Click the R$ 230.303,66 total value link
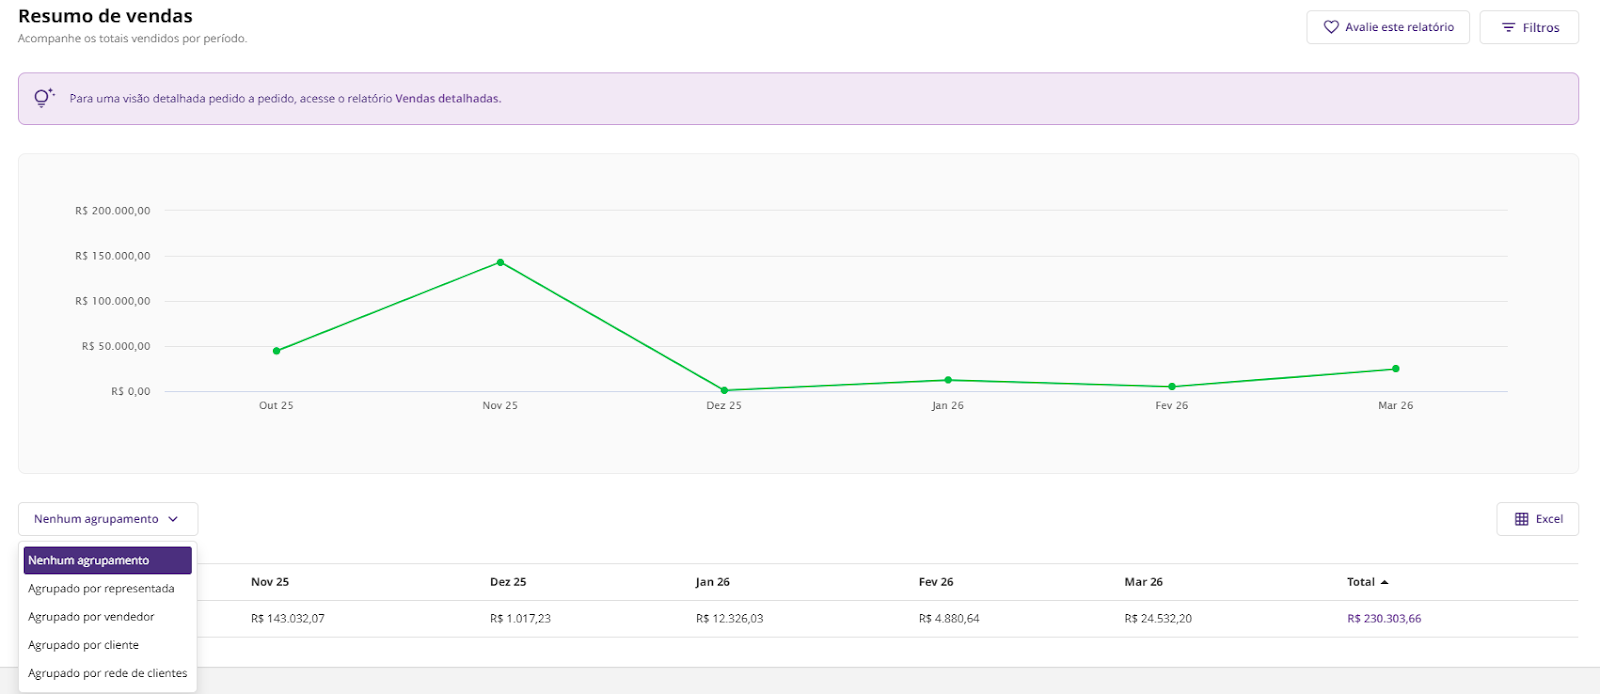 click(x=1383, y=619)
